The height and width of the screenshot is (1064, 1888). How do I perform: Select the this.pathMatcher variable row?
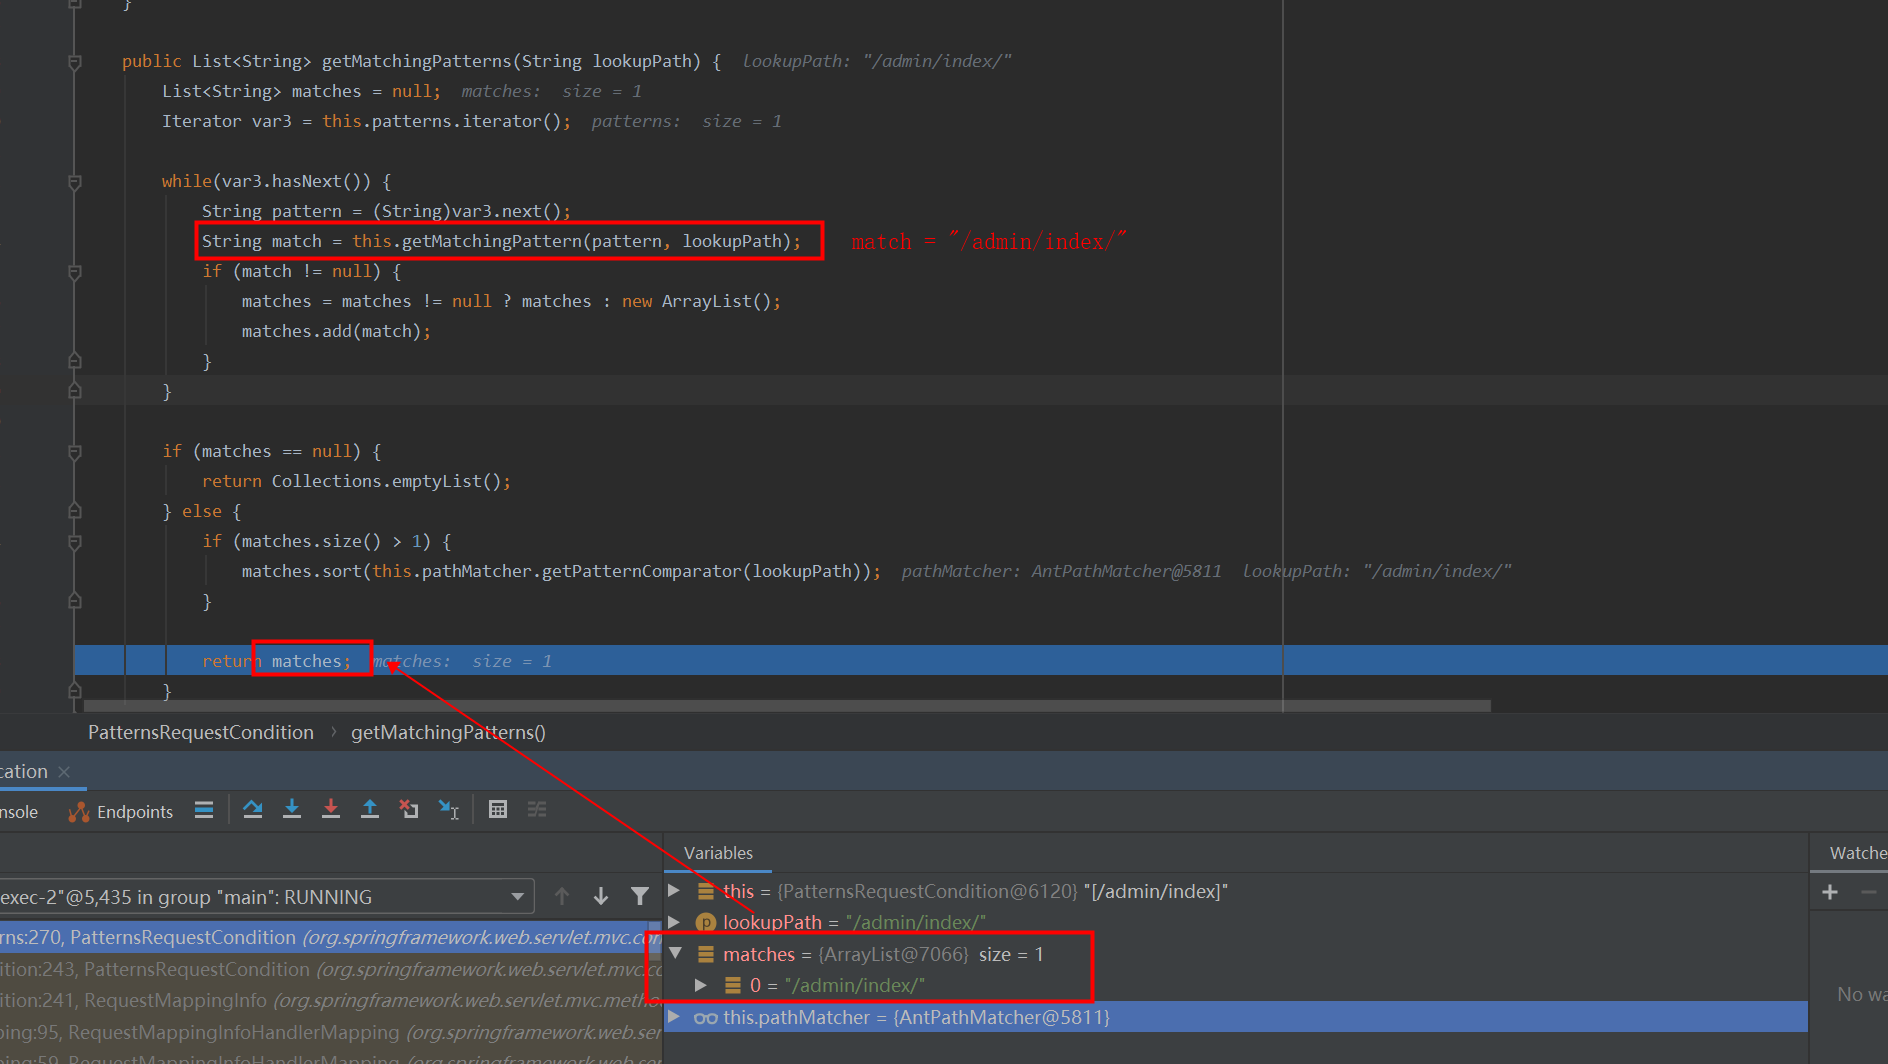pos(1236,1017)
